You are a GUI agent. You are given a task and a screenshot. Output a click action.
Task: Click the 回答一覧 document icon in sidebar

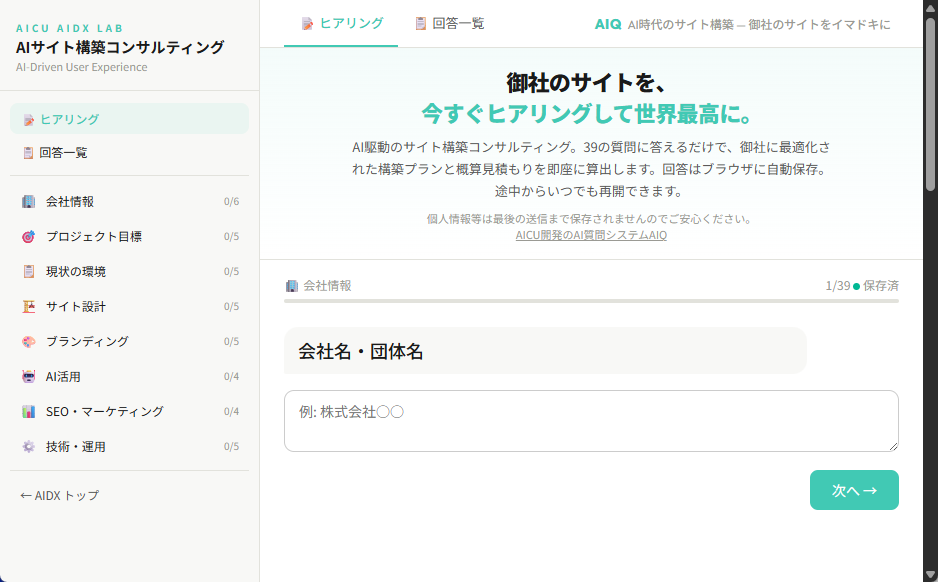pyautogui.click(x=30, y=152)
